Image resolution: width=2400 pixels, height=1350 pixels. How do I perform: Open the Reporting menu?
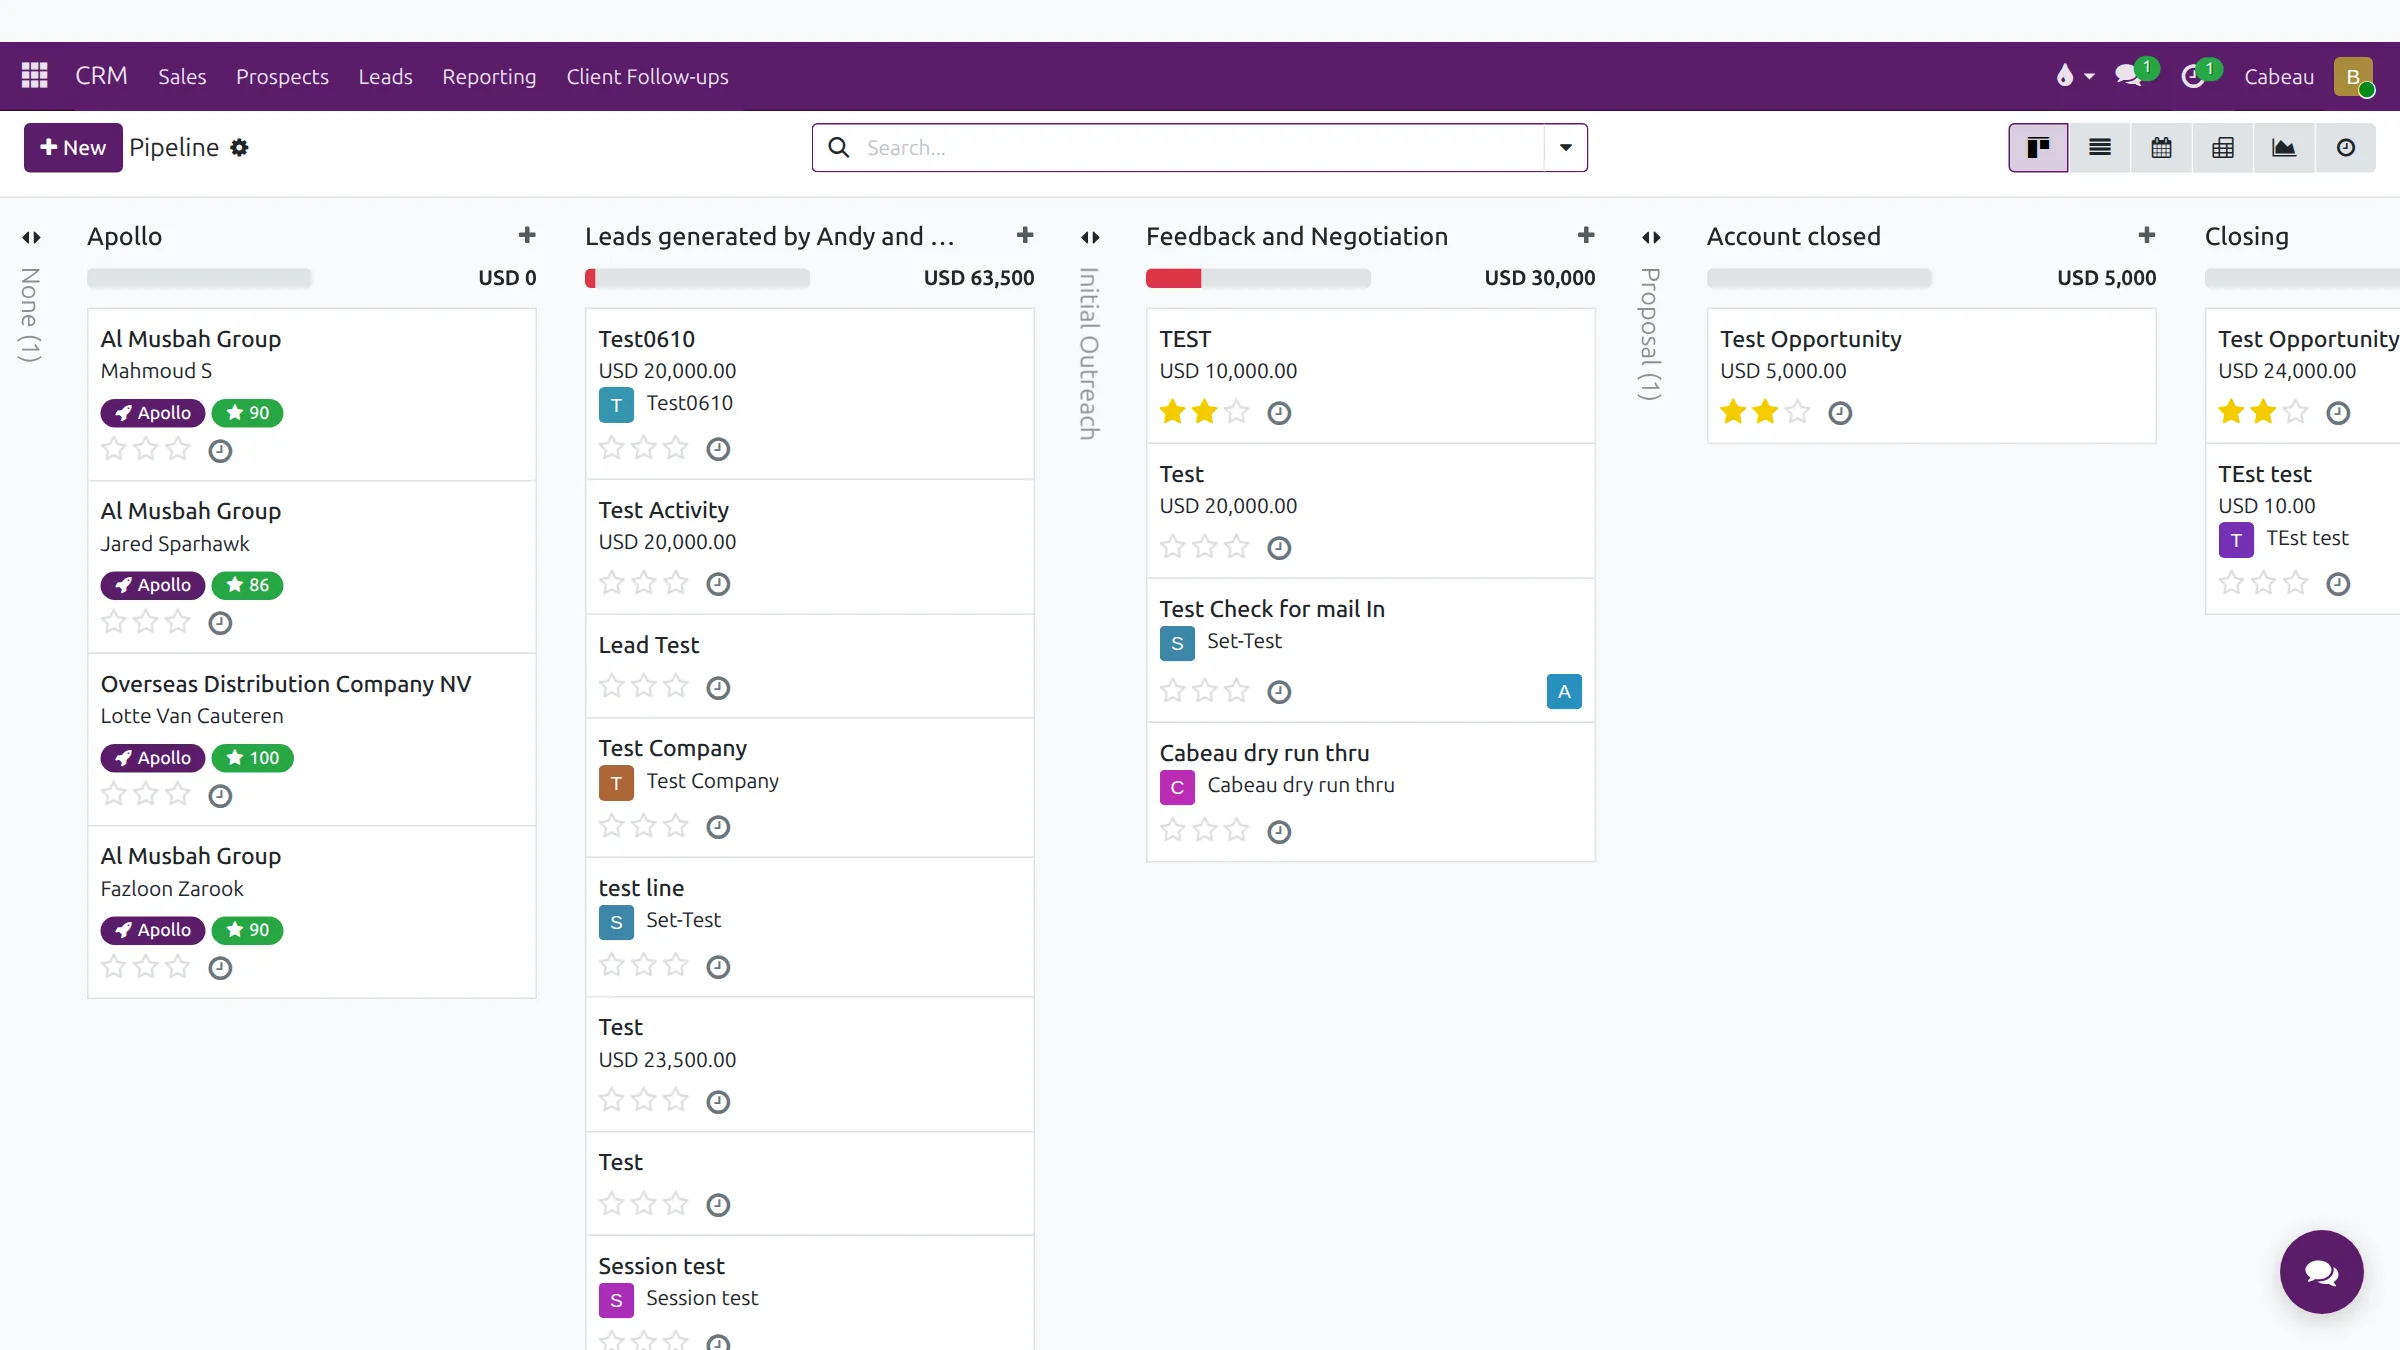pyautogui.click(x=489, y=76)
